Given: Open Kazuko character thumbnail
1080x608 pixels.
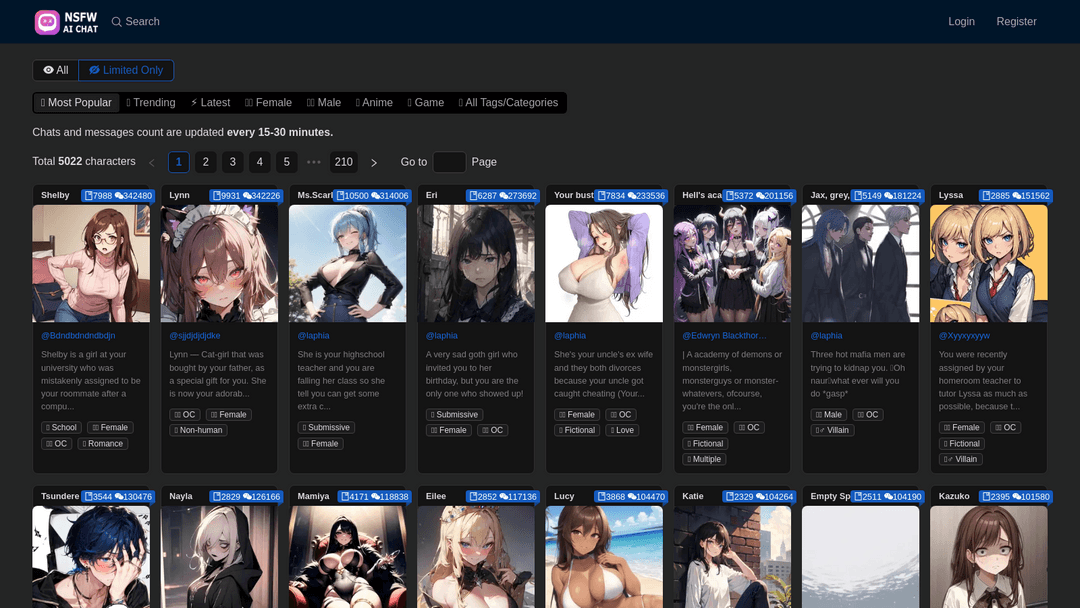Looking at the screenshot, I should [988, 557].
